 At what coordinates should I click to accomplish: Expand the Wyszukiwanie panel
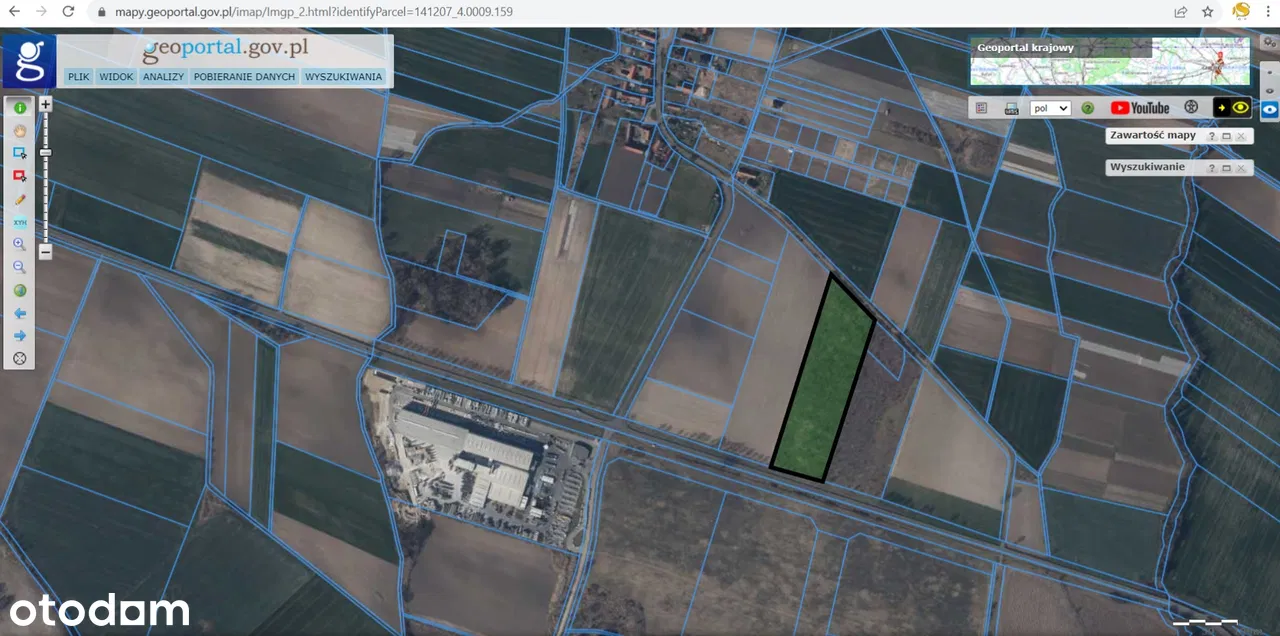[1226, 168]
